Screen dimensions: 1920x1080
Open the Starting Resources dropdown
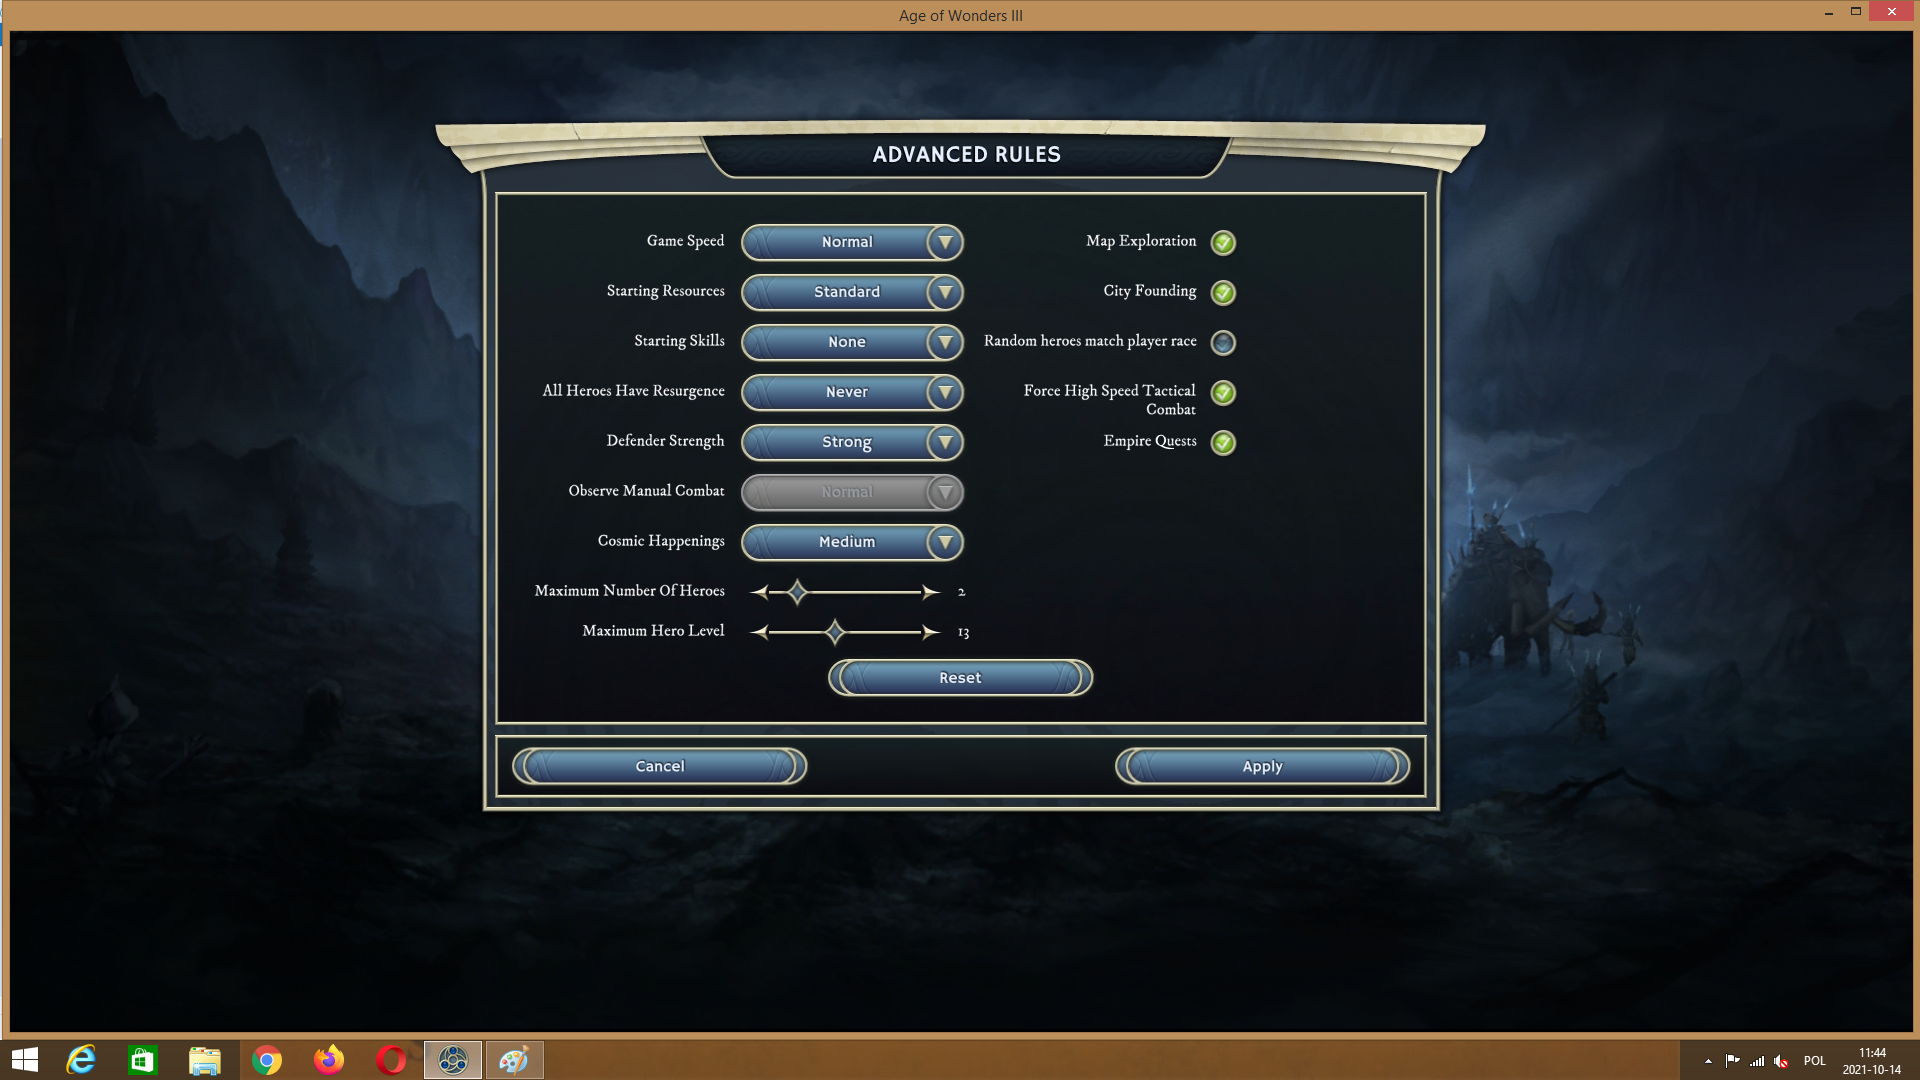pyautogui.click(x=852, y=292)
